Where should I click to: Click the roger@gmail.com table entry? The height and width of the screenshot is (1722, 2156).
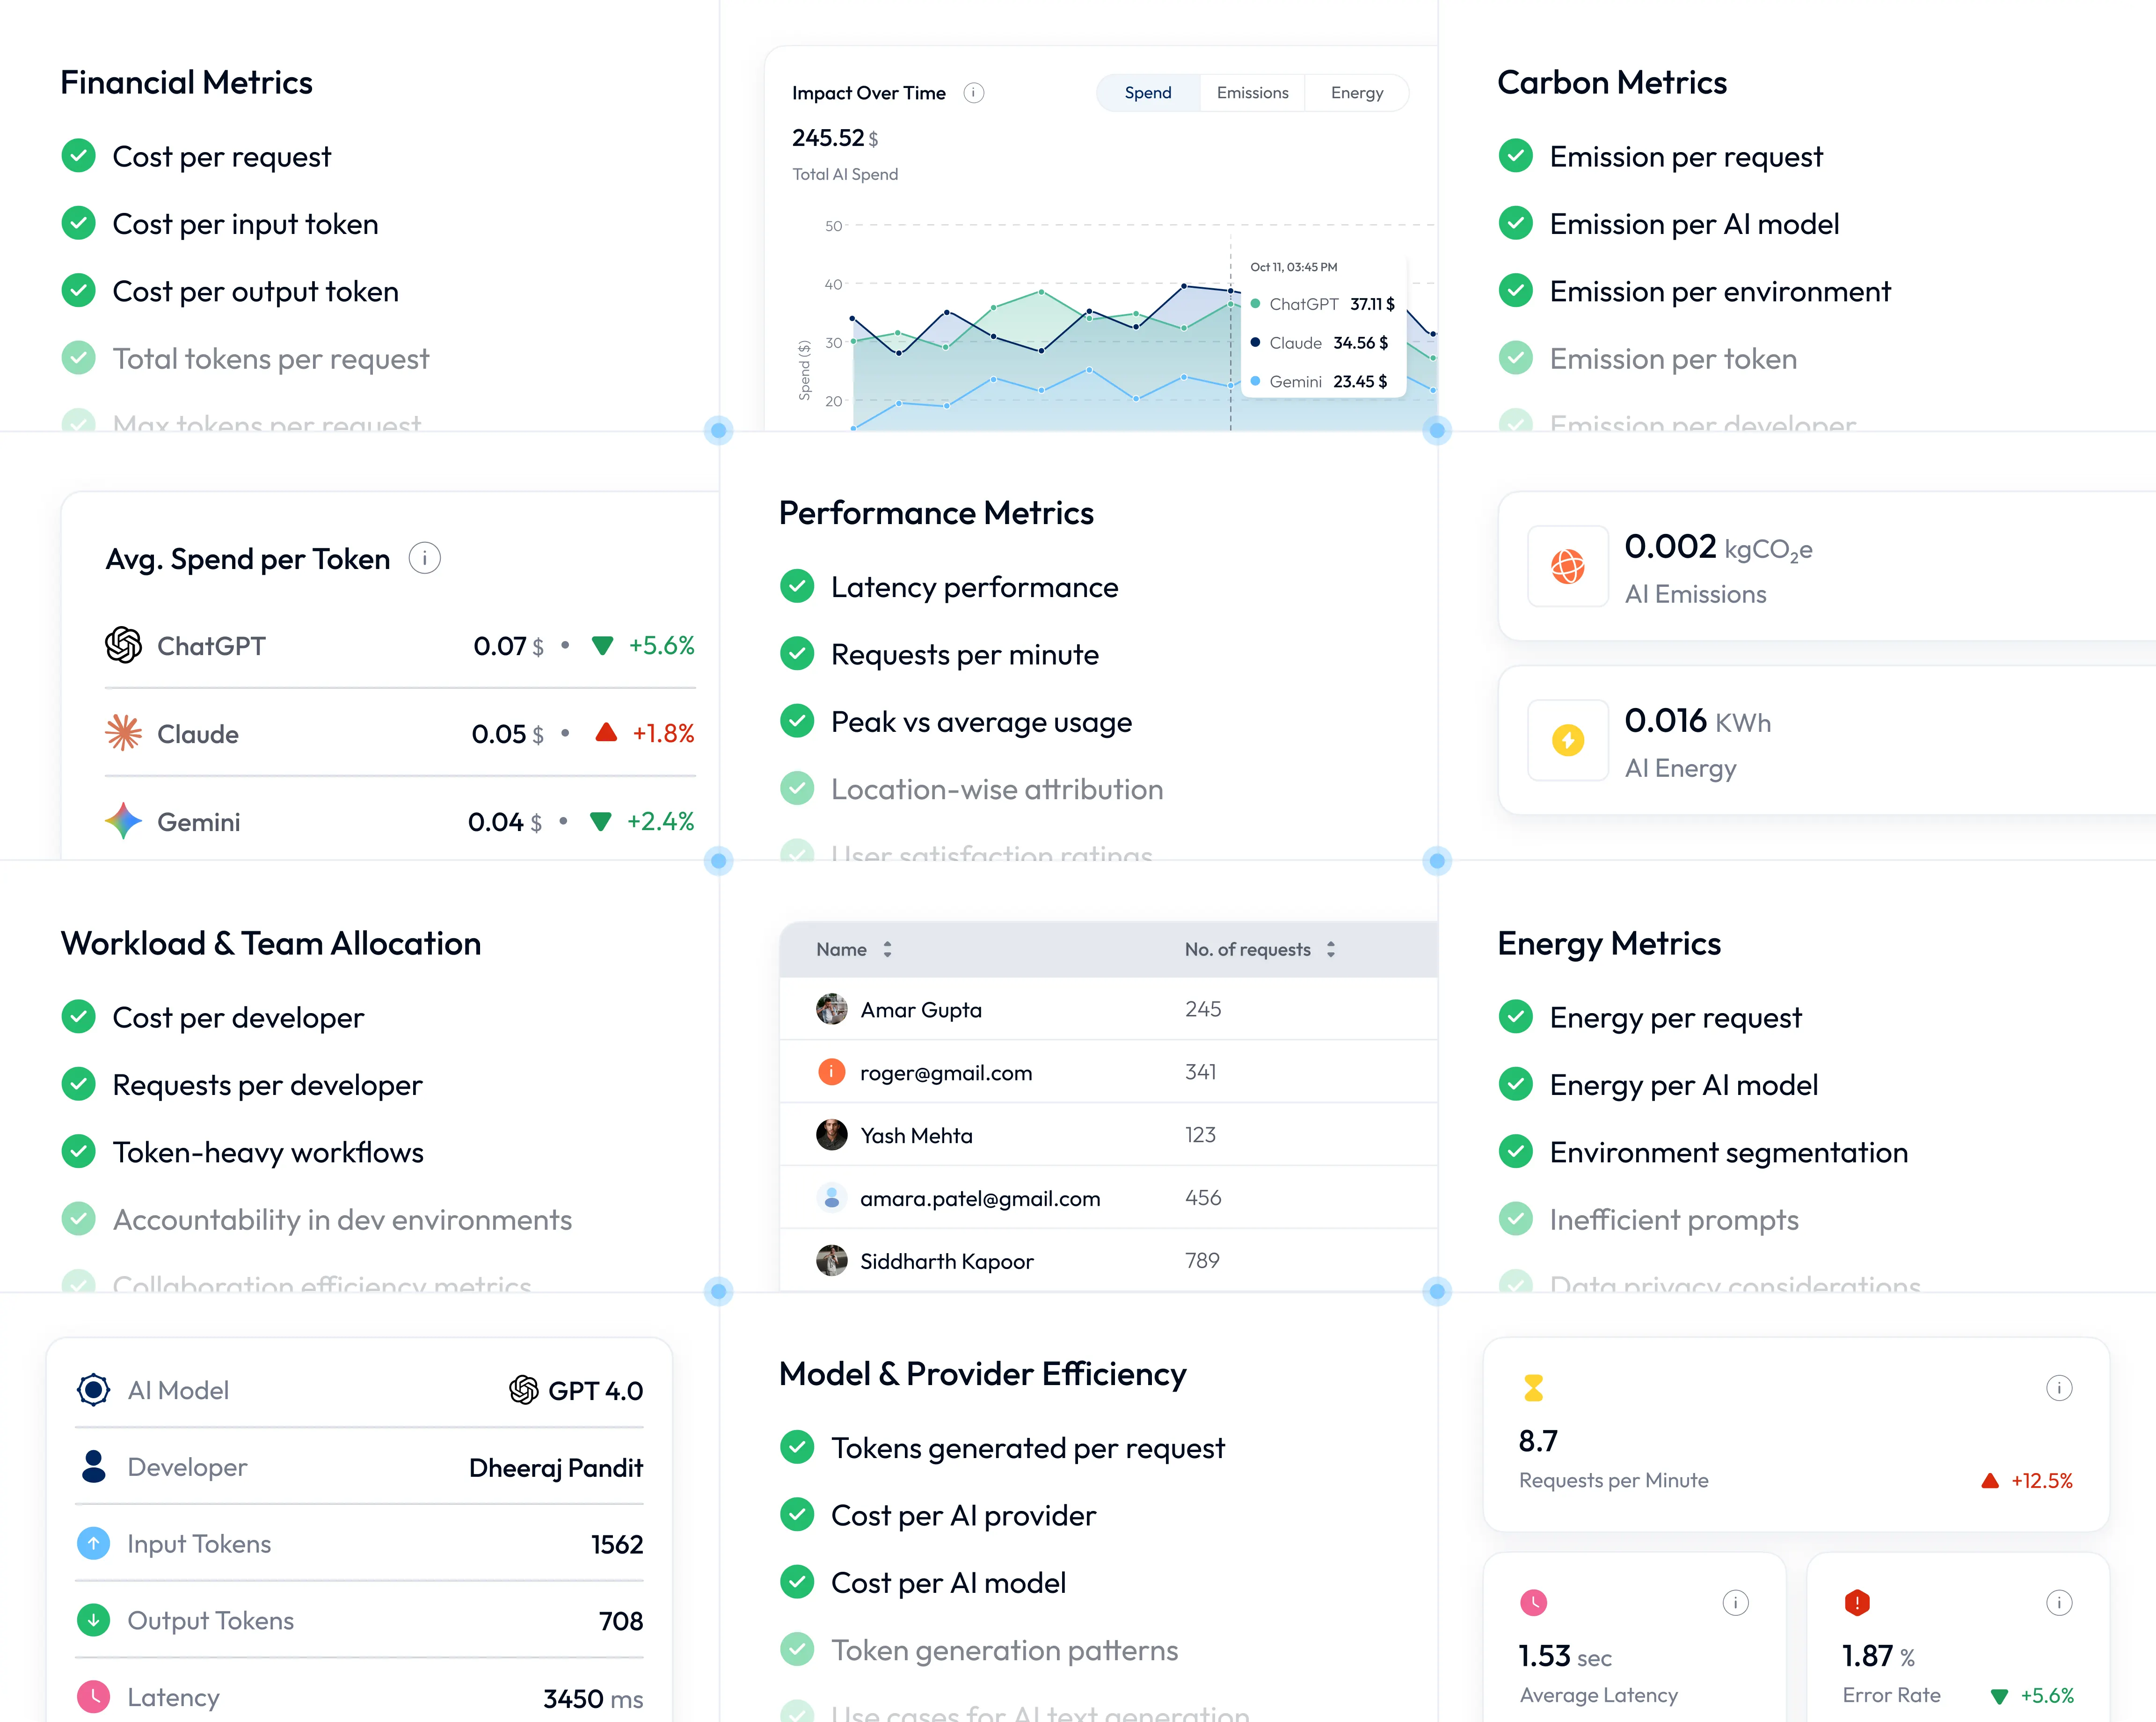[946, 1073]
